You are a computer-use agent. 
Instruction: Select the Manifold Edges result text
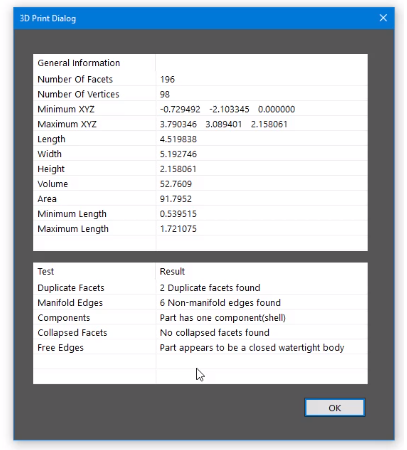point(220,303)
